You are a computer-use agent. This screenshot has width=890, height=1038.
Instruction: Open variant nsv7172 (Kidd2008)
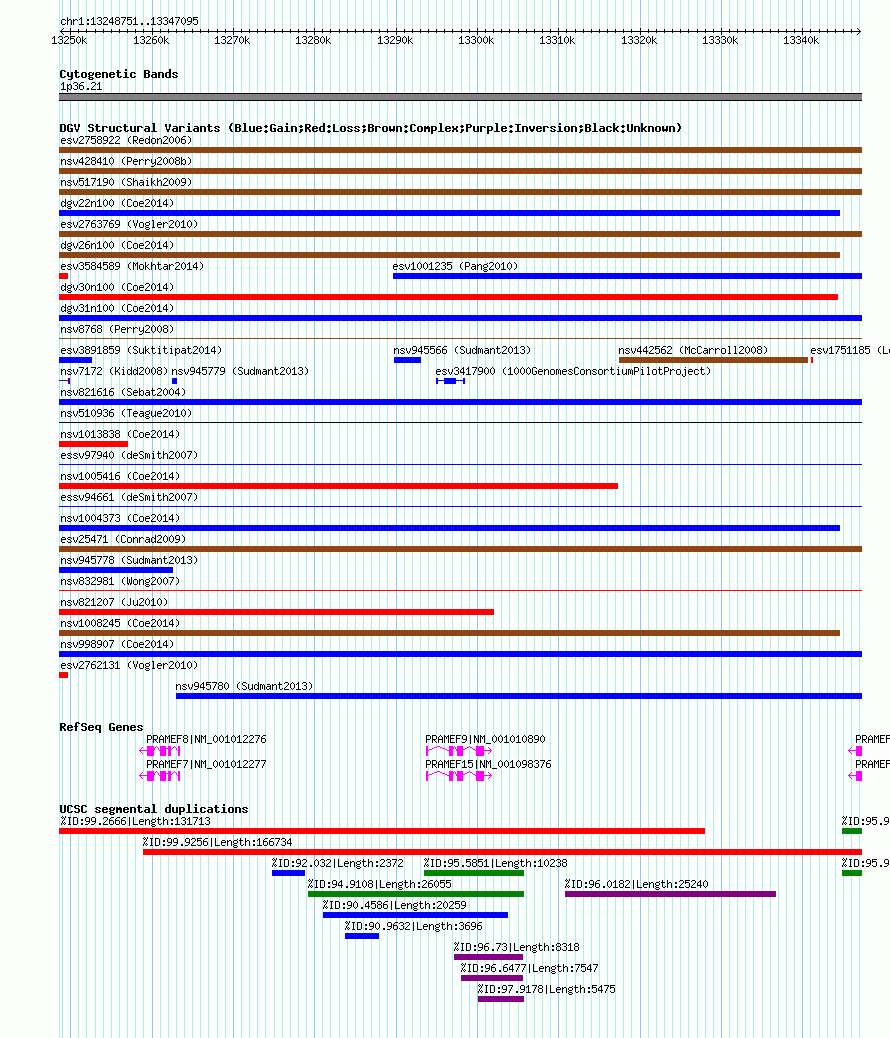coord(114,371)
